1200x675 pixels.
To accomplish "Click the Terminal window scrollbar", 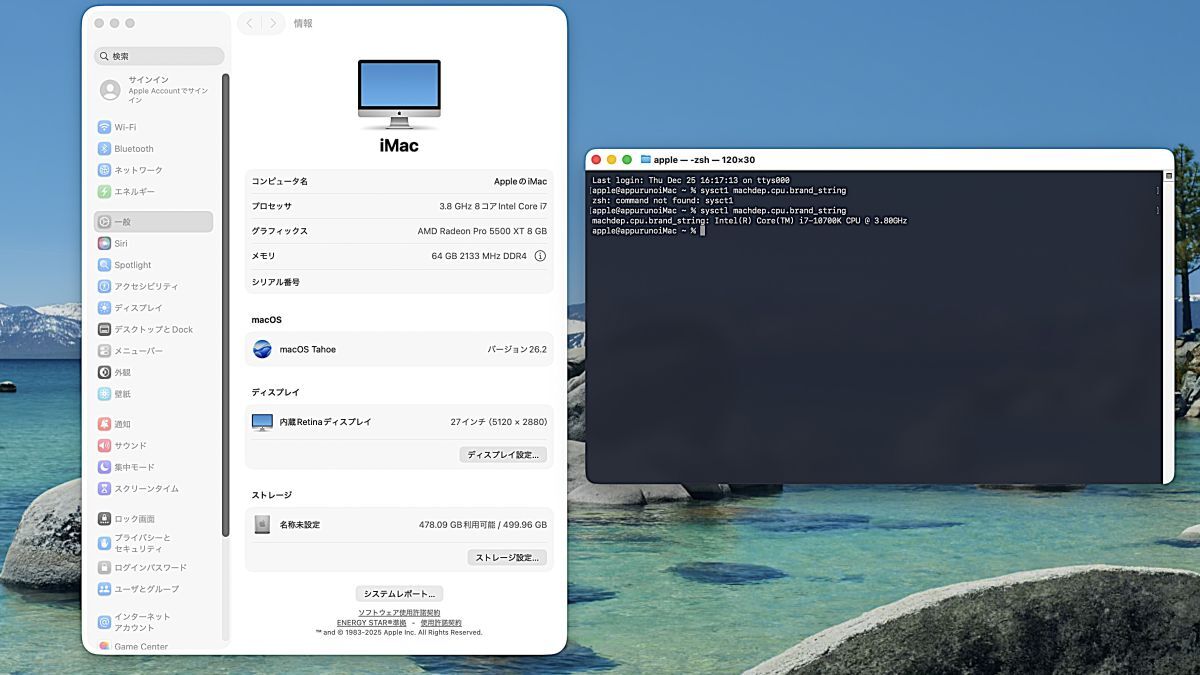I will (1168, 326).
